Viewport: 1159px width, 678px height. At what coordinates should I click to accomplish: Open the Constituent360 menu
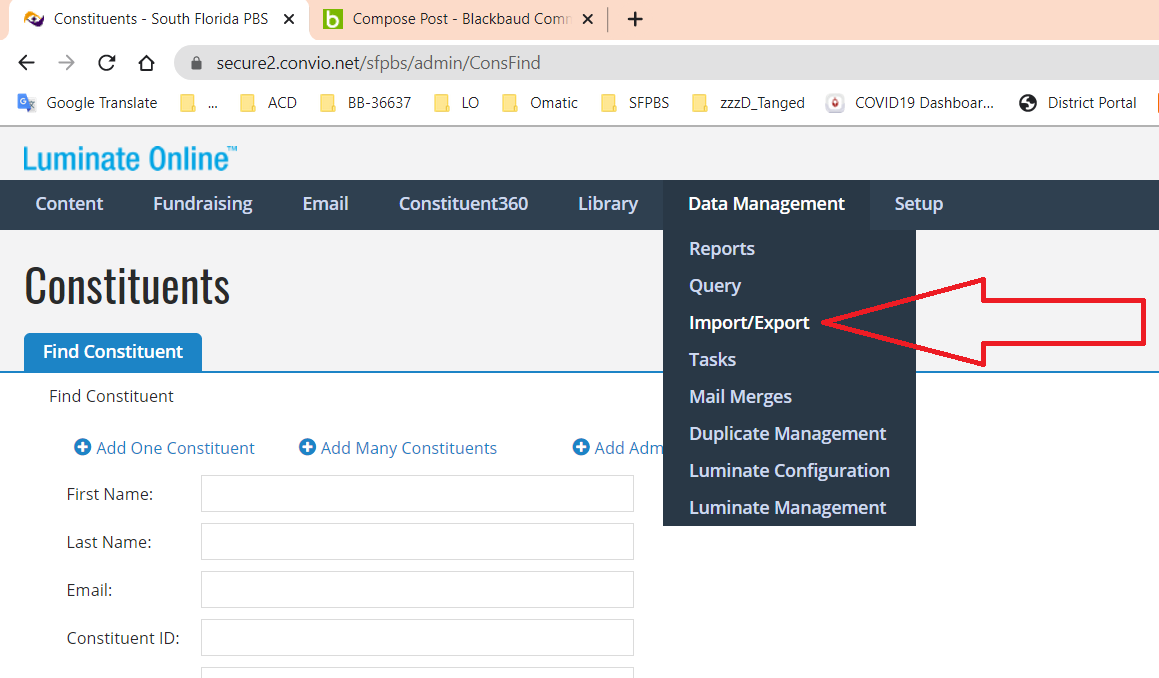[463, 204]
